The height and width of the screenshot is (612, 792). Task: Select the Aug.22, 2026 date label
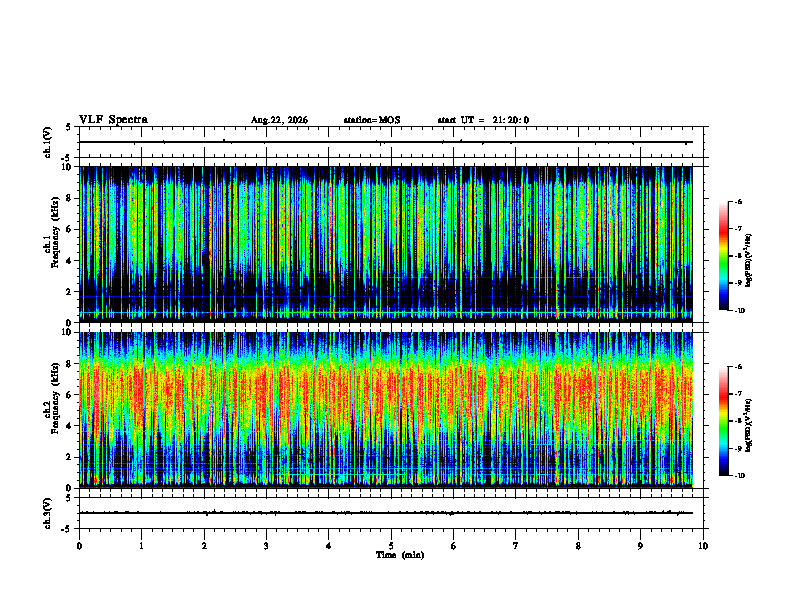tap(279, 120)
